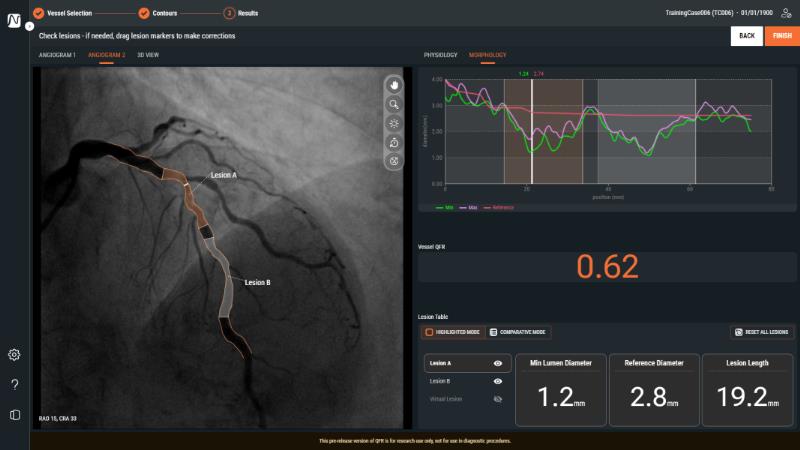Click the bottom angiogram overlay tool icon
This screenshot has height=450, width=800.
click(x=394, y=160)
